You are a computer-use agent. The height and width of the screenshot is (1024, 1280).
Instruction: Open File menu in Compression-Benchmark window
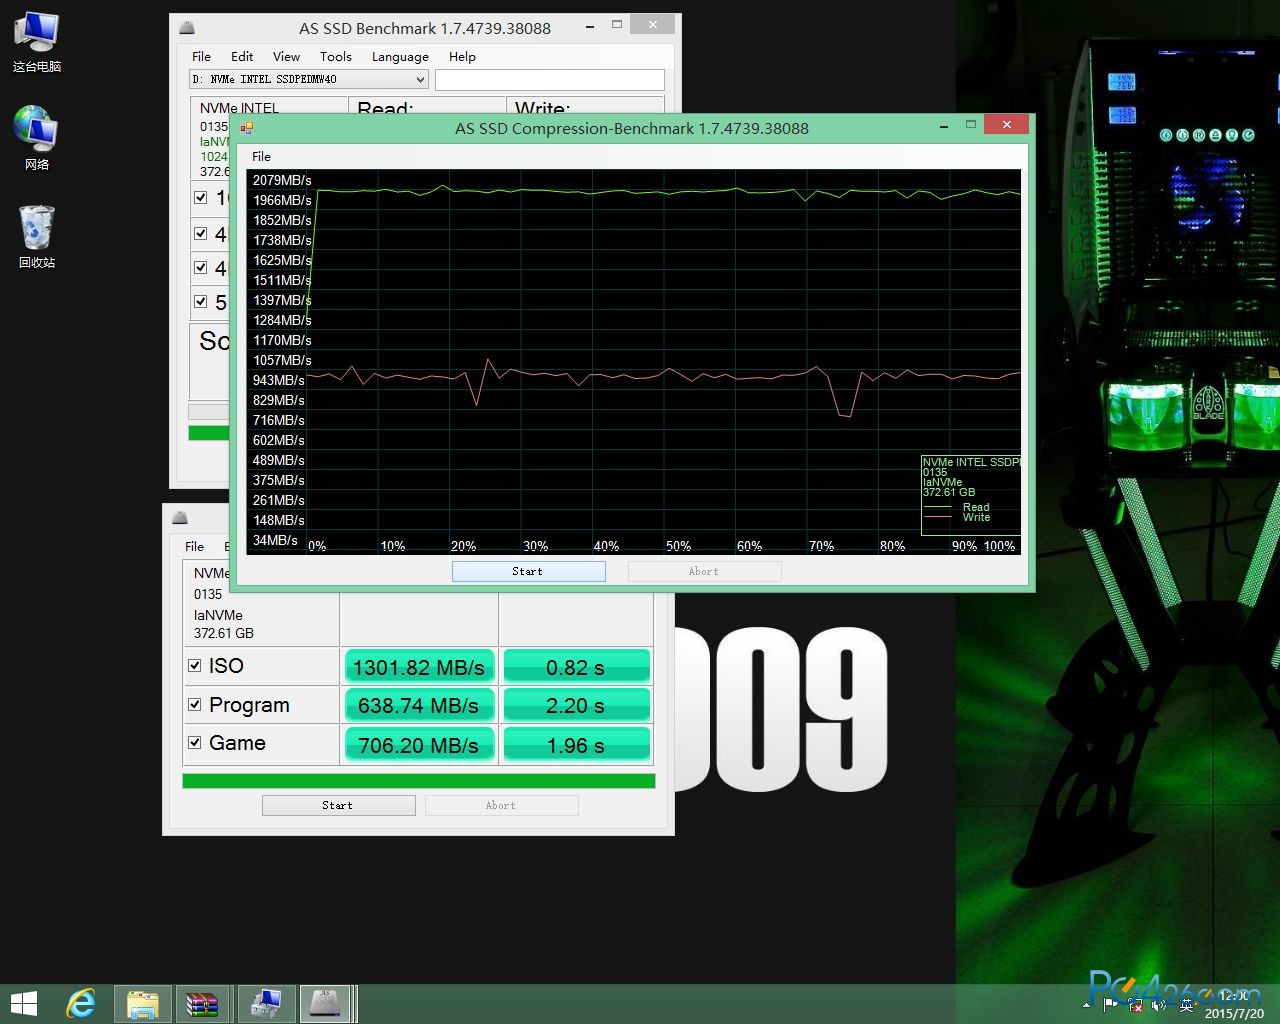261,157
